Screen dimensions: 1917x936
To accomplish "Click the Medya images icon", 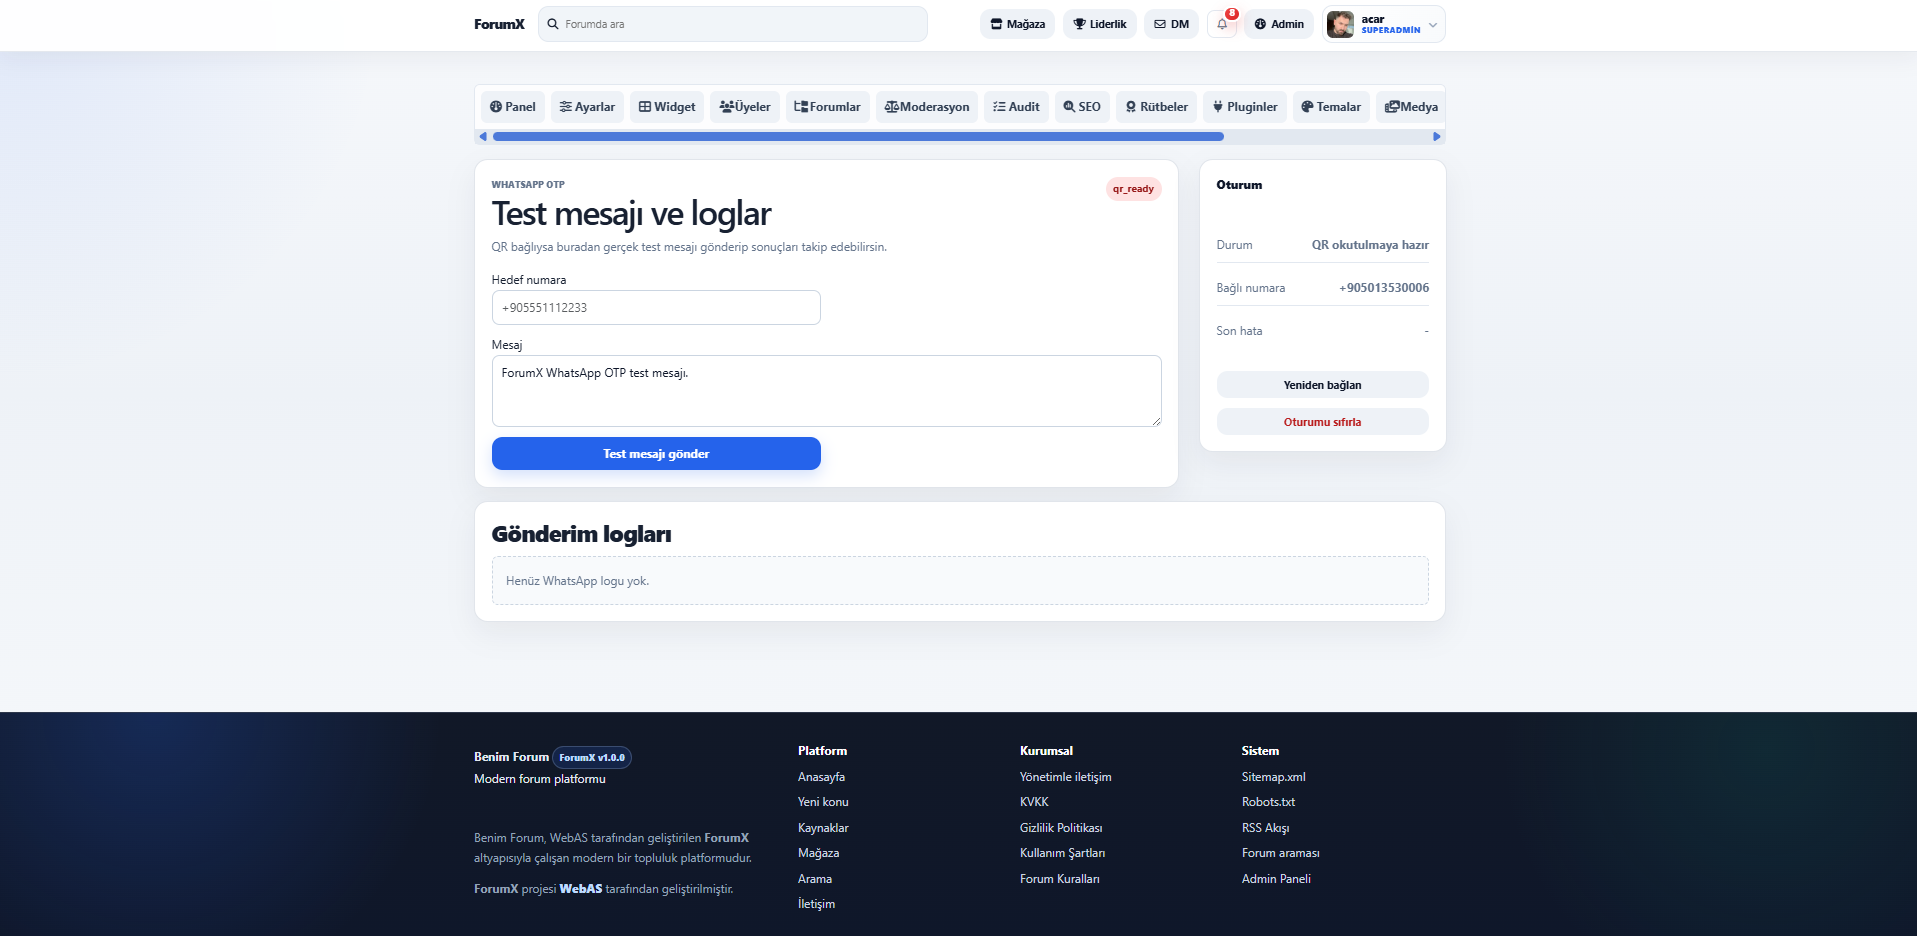I will point(1392,107).
